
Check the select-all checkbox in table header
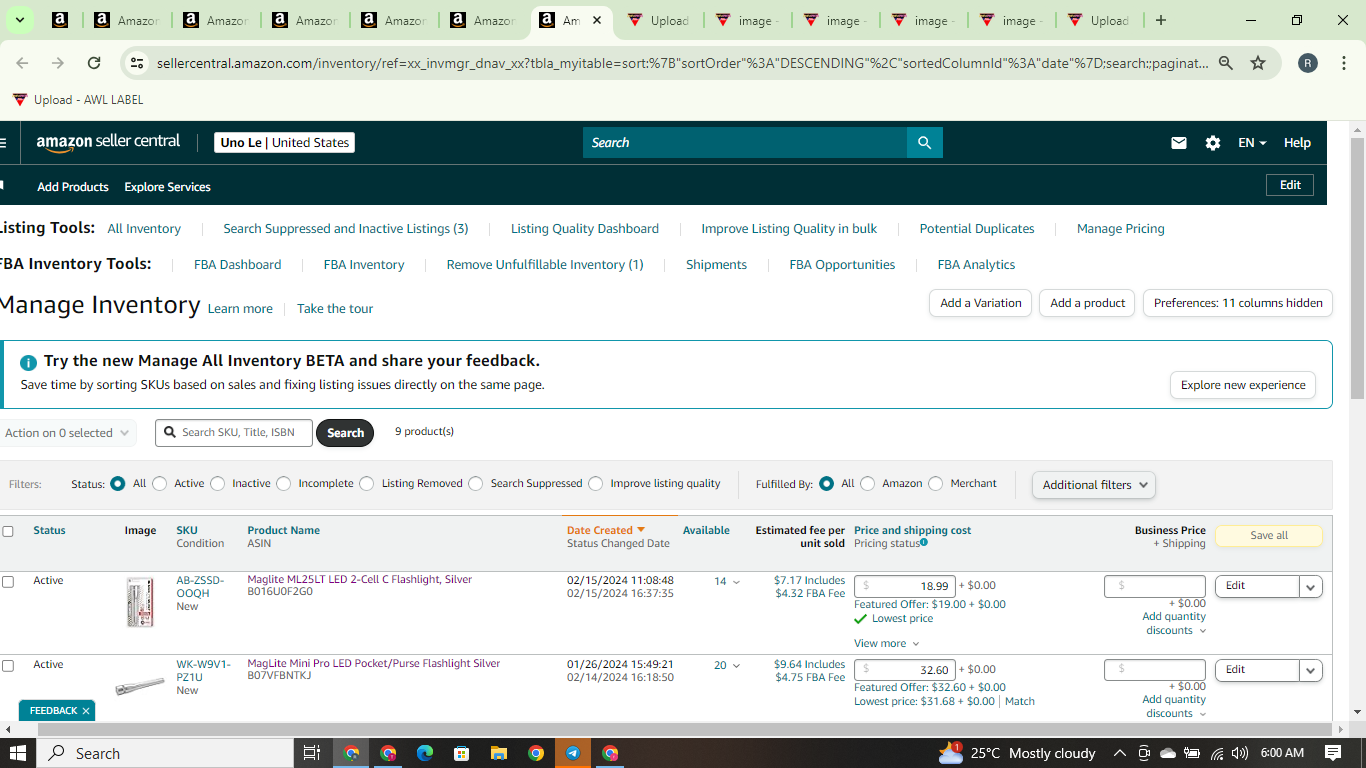coord(8,531)
